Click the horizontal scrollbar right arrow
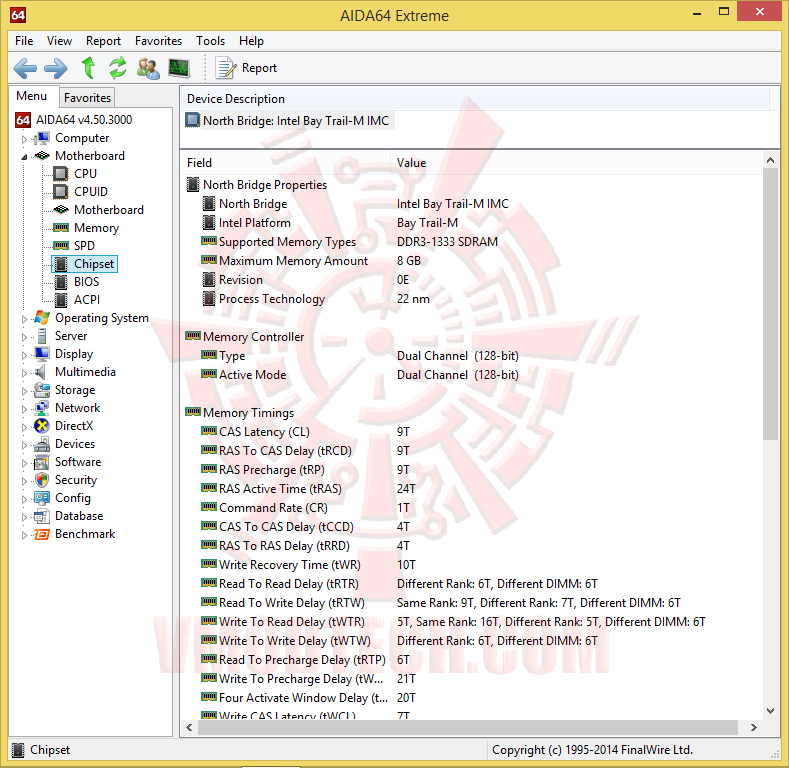Viewport: 789px width, 768px height. [x=753, y=727]
